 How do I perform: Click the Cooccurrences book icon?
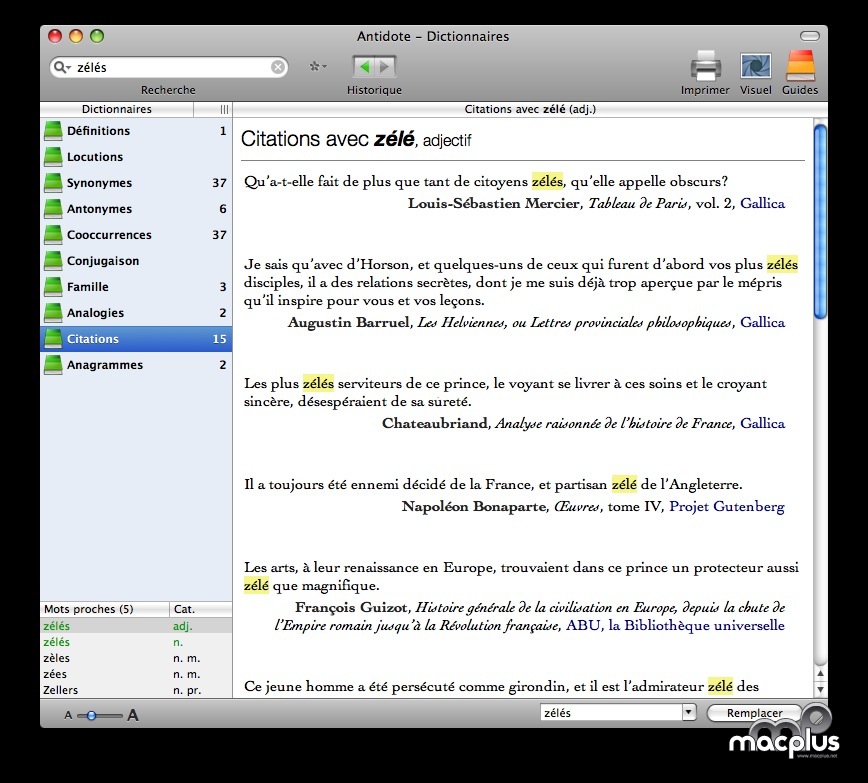53,235
